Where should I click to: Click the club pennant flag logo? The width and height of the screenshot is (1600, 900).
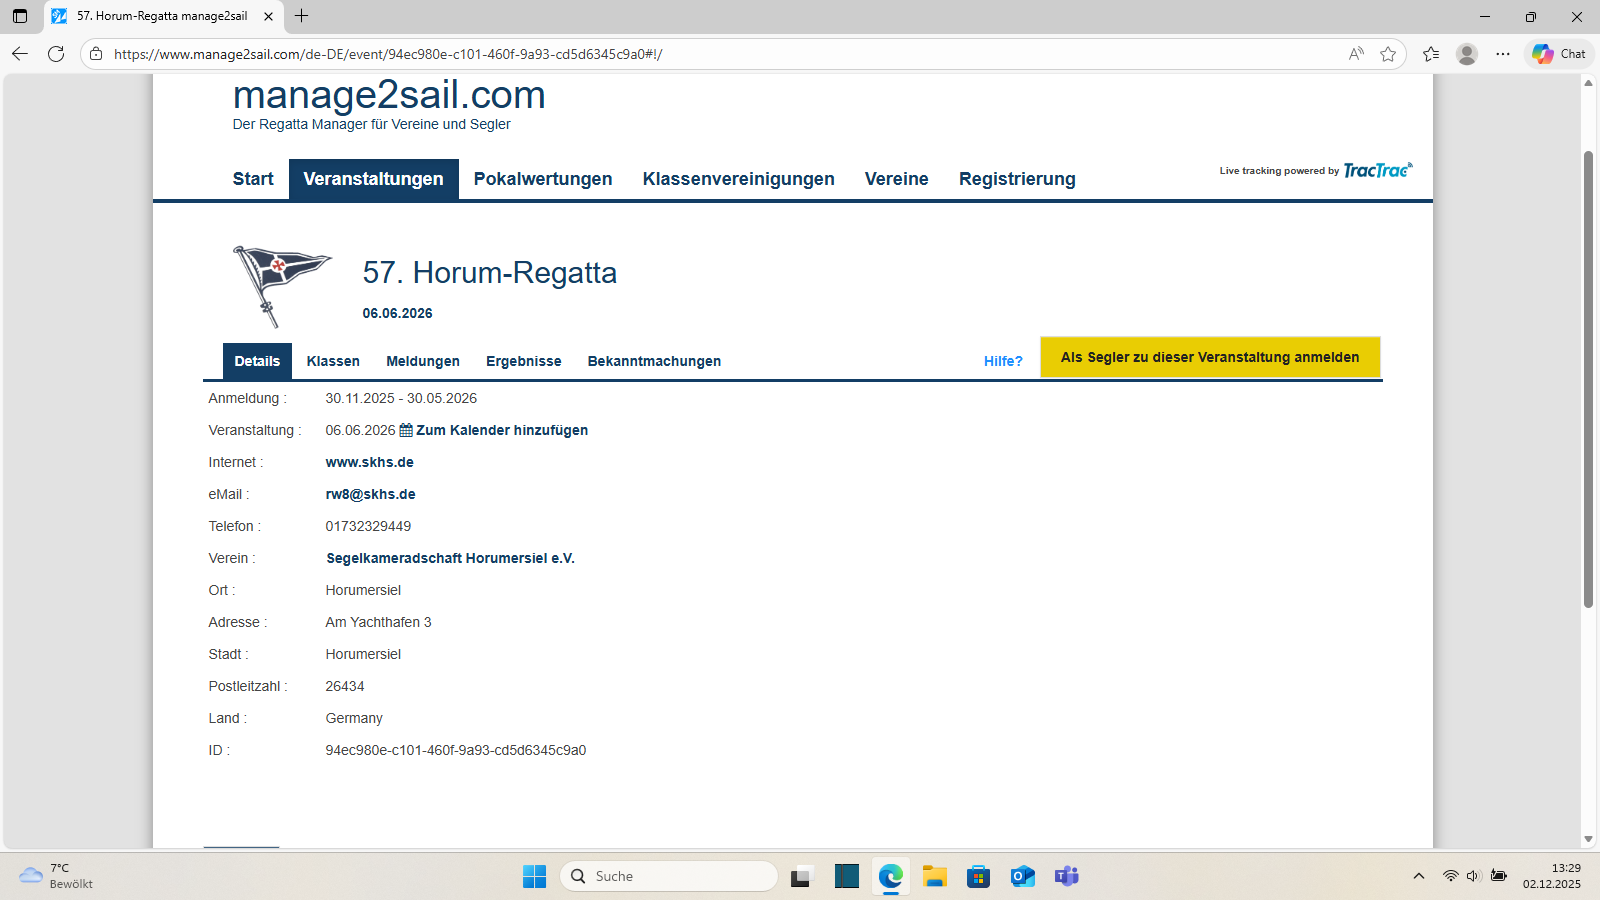coord(282,286)
